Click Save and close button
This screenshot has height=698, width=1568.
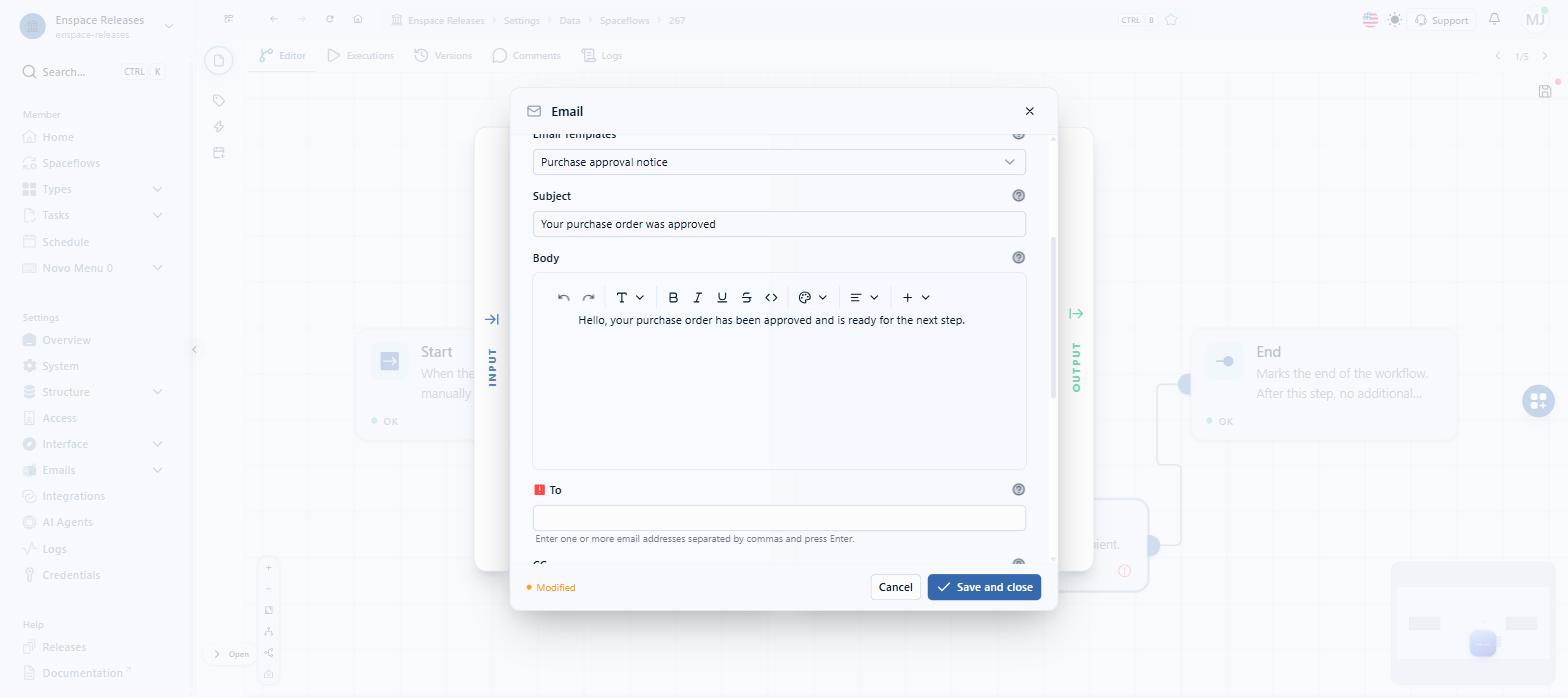984,587
